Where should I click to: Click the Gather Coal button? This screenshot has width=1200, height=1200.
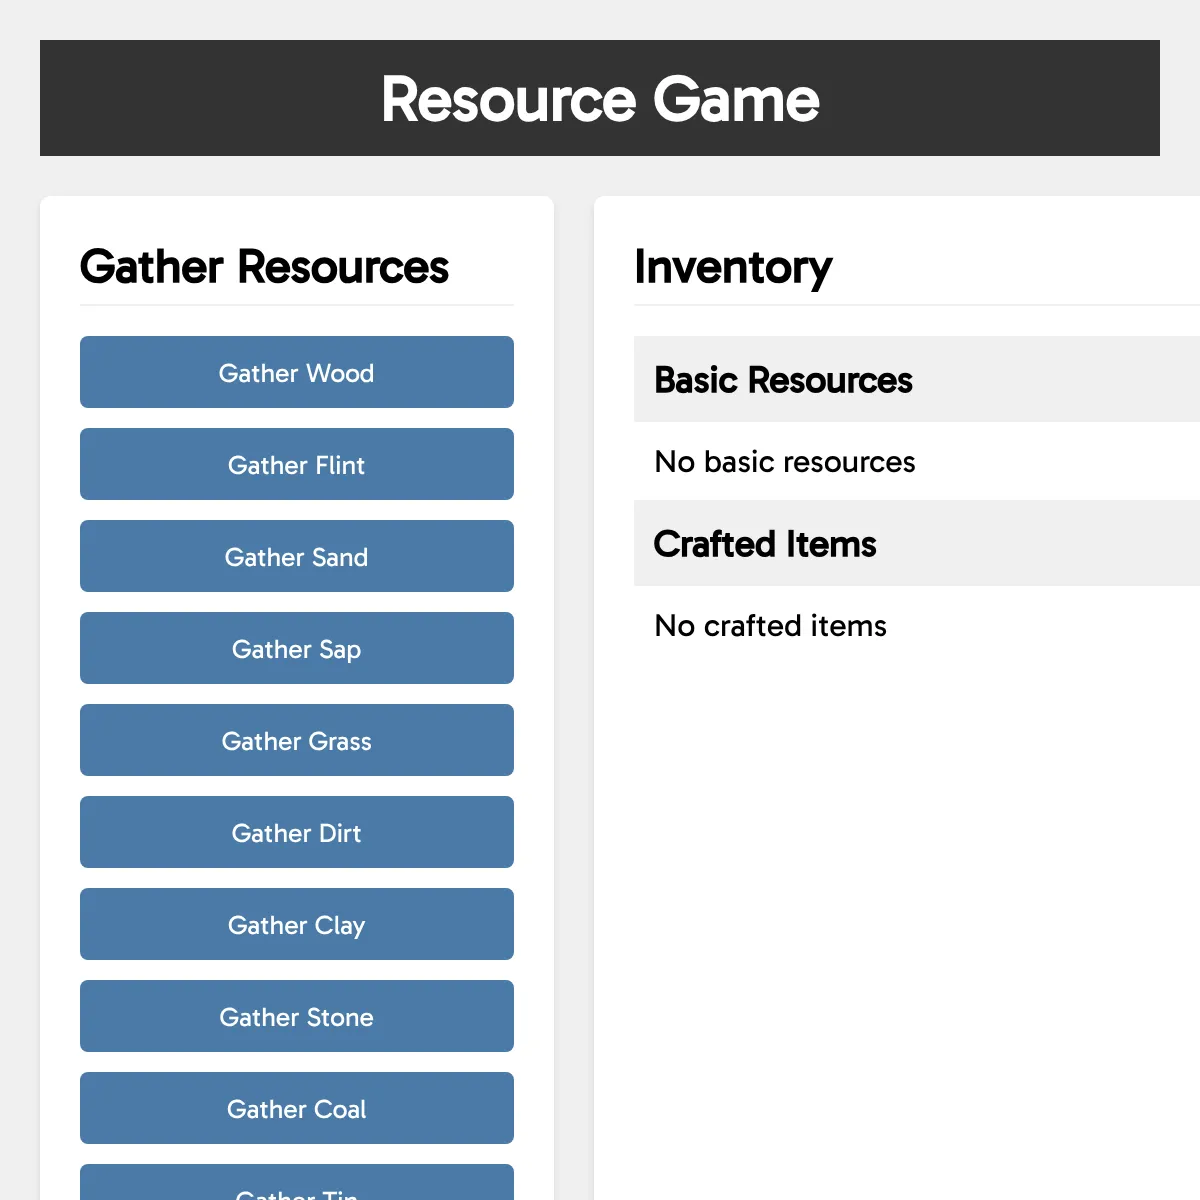tap(296, 1108)
